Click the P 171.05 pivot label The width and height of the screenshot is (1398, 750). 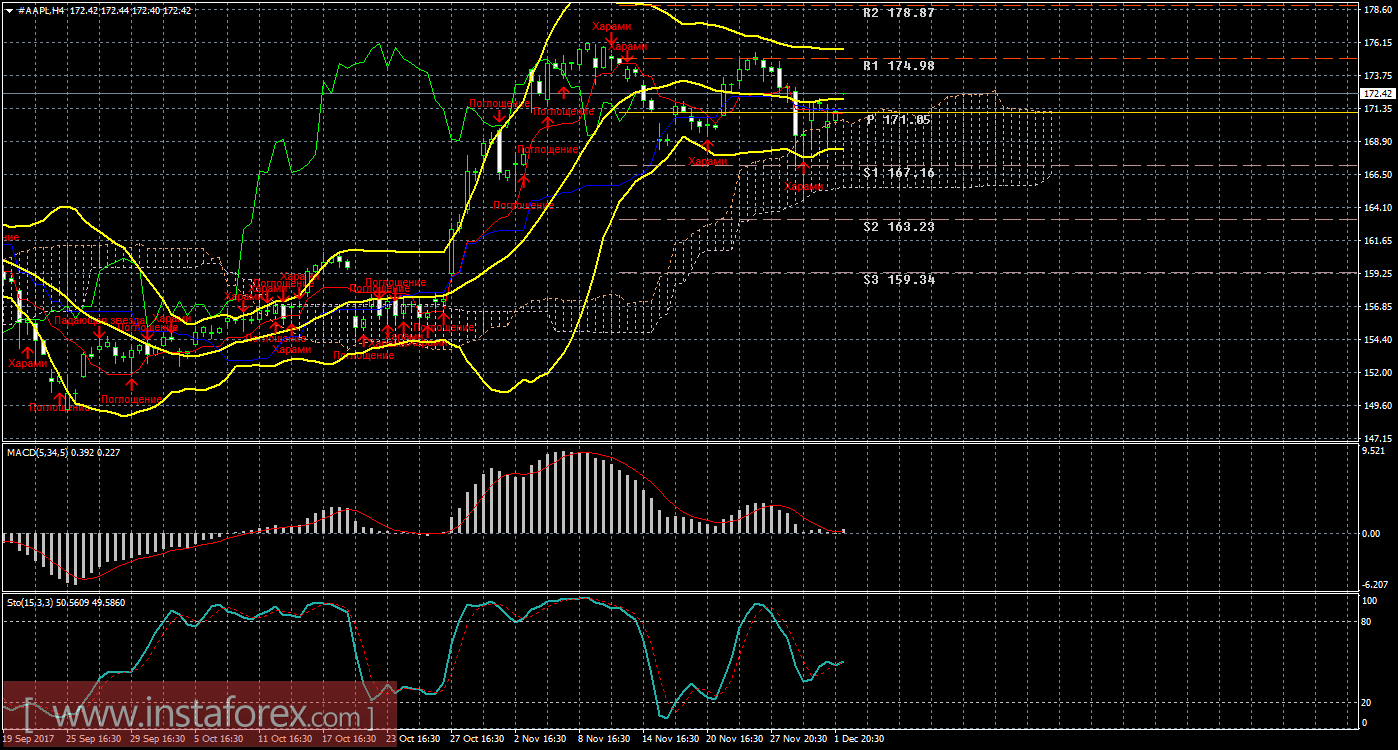897,120
